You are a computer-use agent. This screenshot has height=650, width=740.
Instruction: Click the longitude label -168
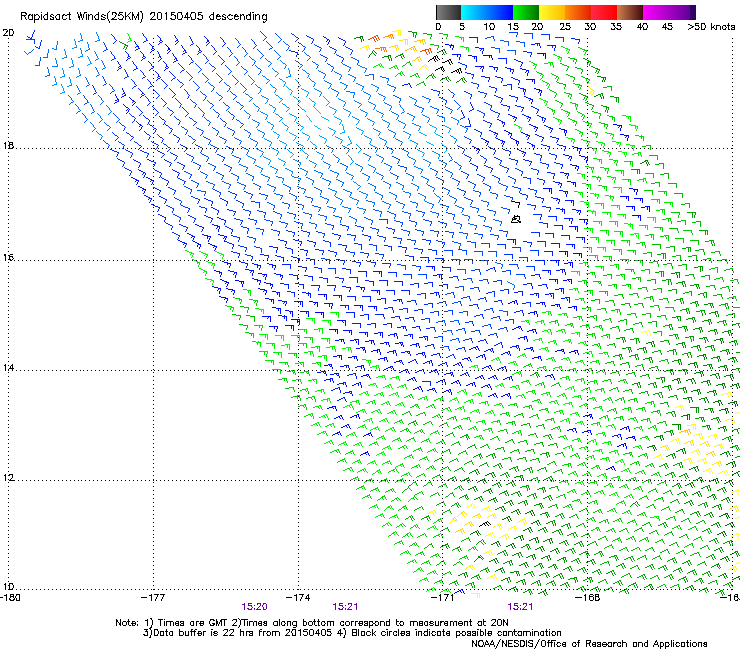click(588, 598)
